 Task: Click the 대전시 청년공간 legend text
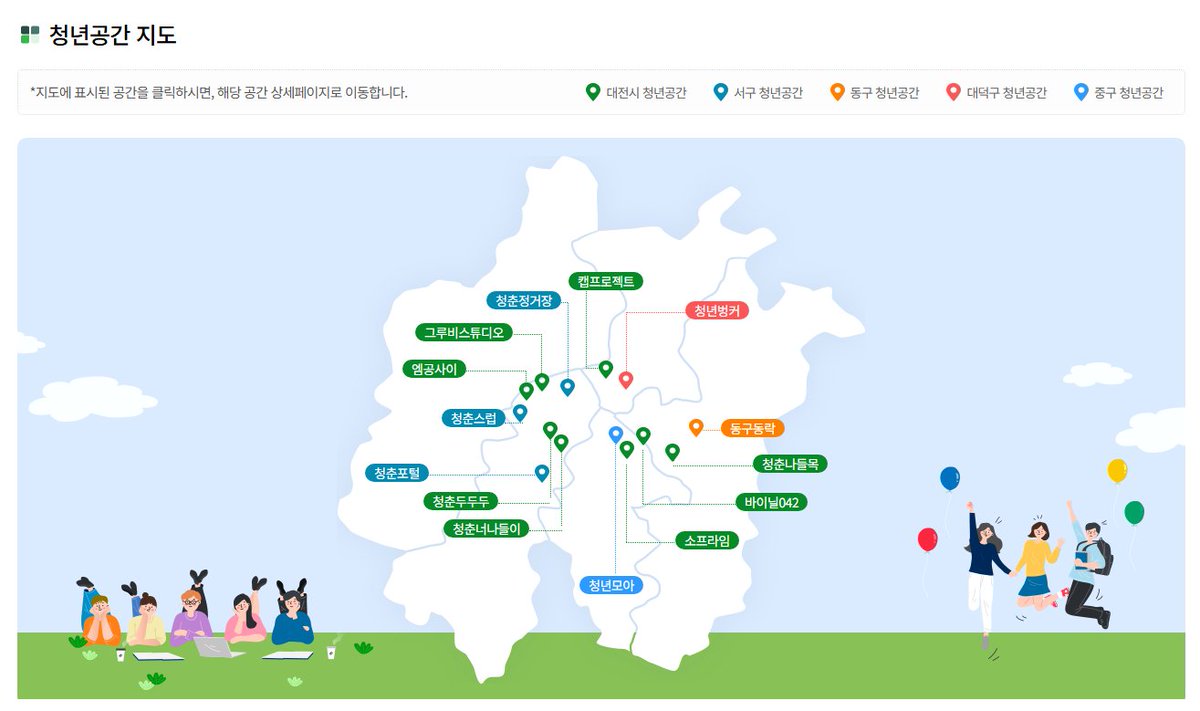(646, 93)
